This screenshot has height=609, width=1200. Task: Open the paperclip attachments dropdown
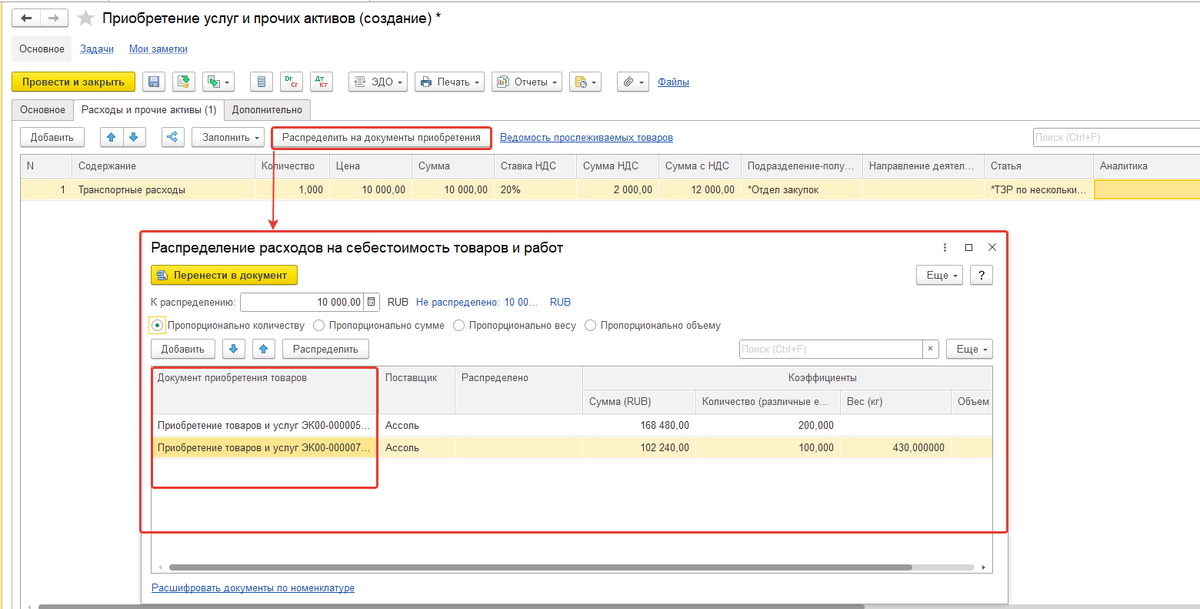point(633,82)
